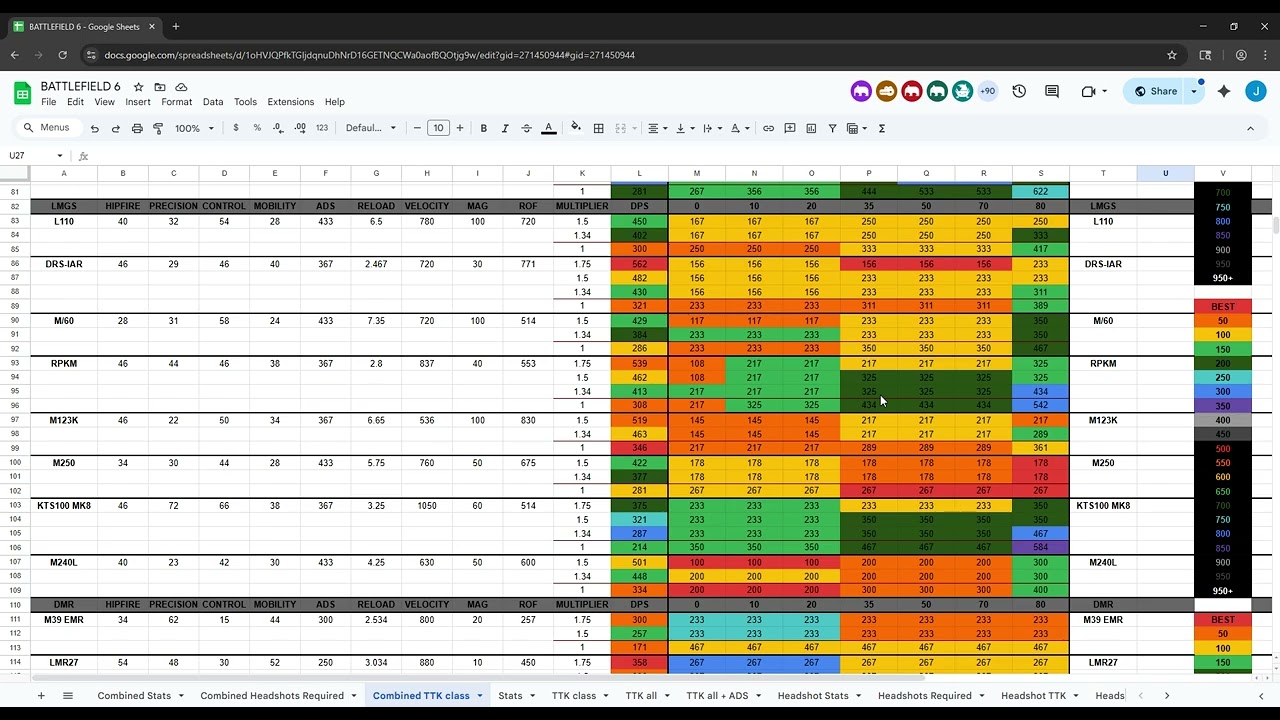Toggle italic formatting
Viewport: 1280px width, 720px height.
coord(505,128)
